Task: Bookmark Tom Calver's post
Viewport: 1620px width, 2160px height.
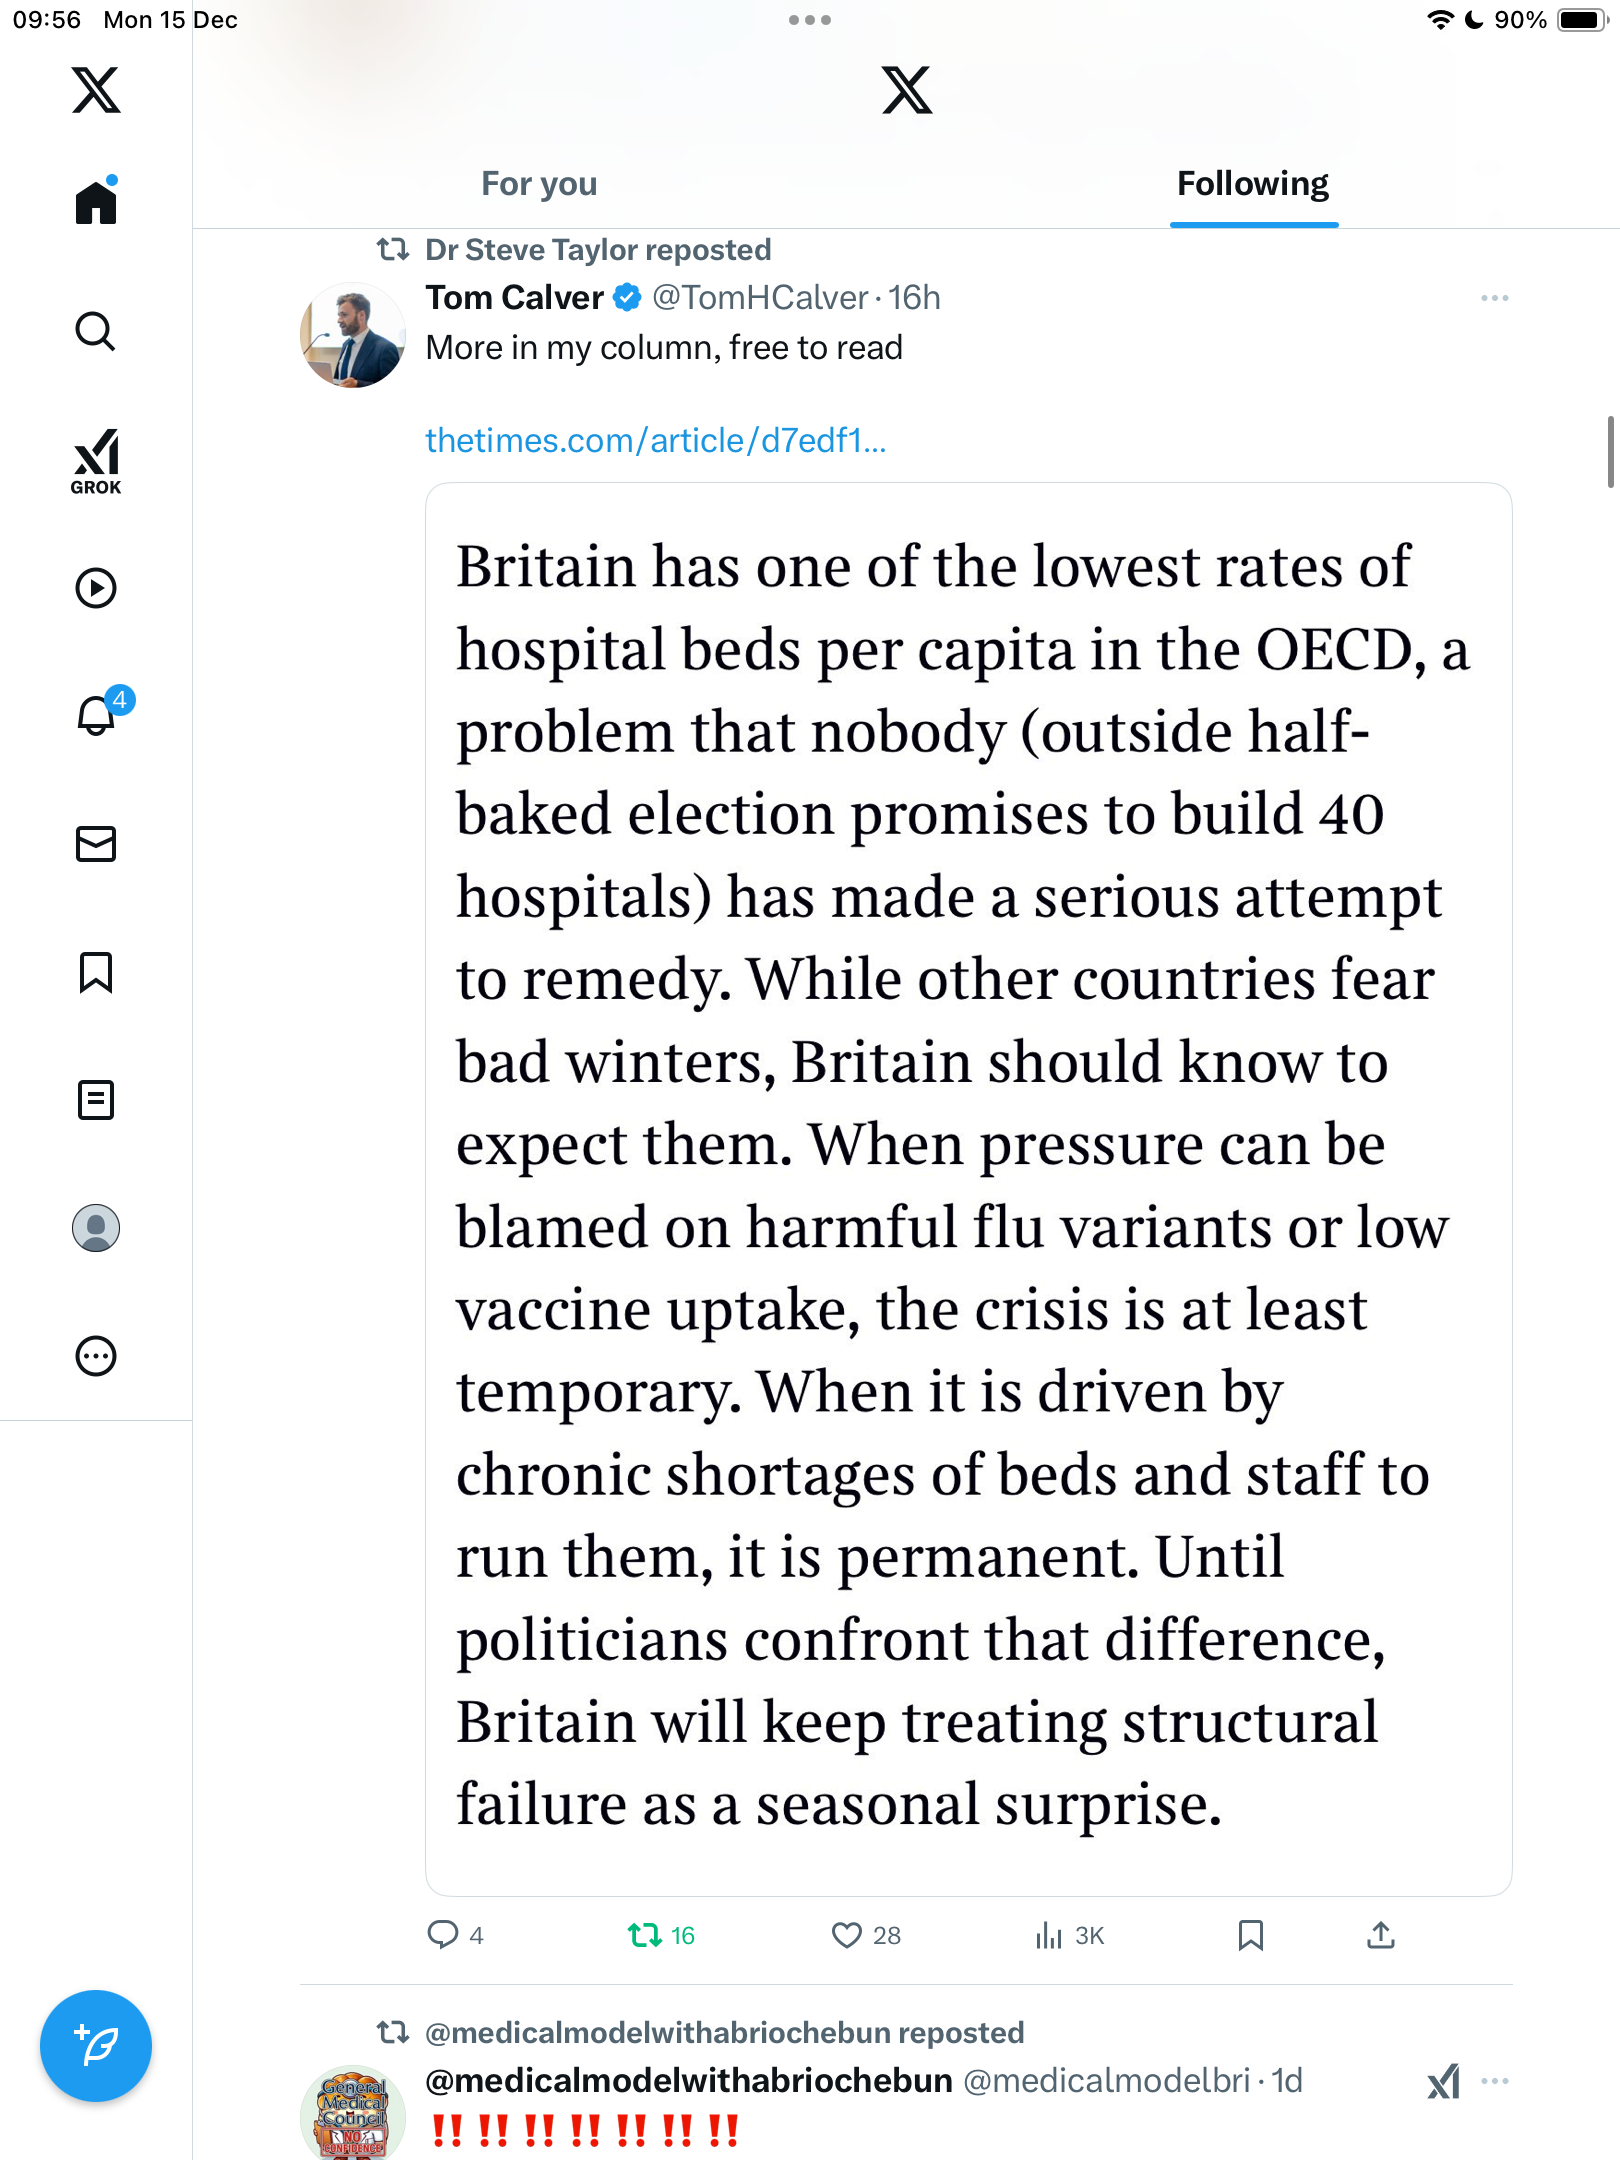Action: [x=1250, y=1936]
